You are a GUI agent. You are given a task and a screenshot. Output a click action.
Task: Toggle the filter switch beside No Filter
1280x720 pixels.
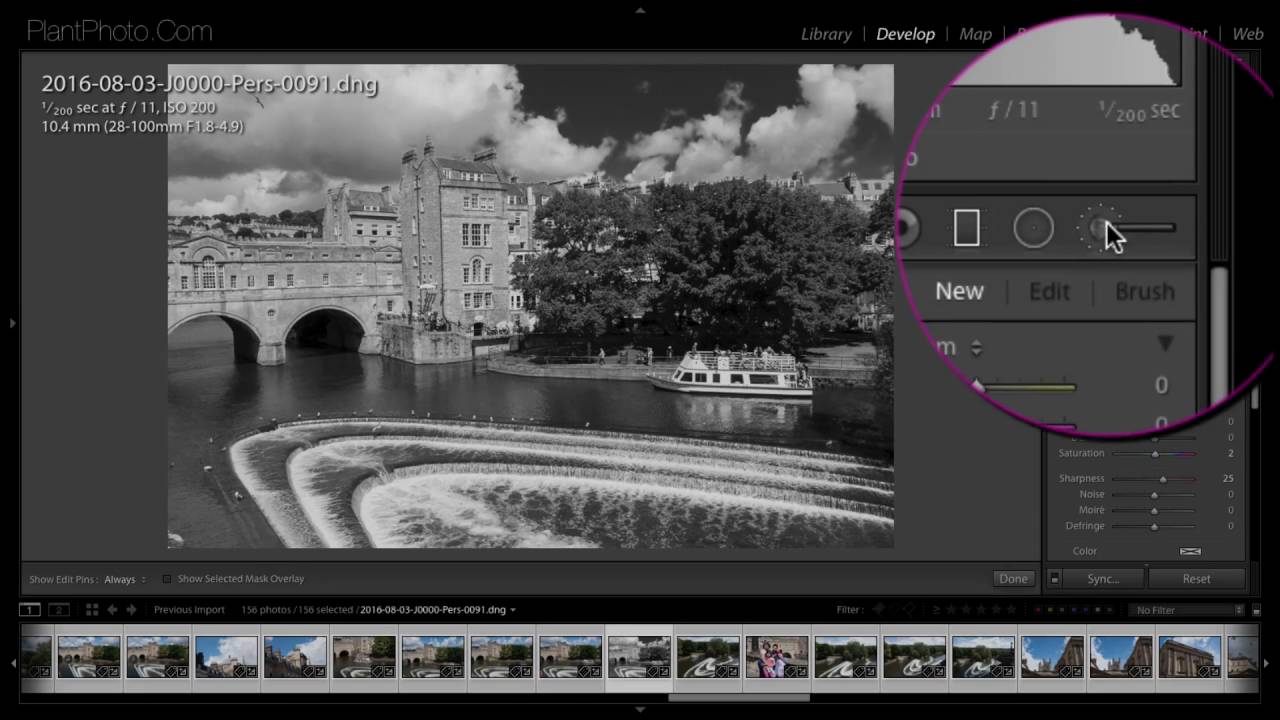pyautogui.click(x=1256, y=610)
